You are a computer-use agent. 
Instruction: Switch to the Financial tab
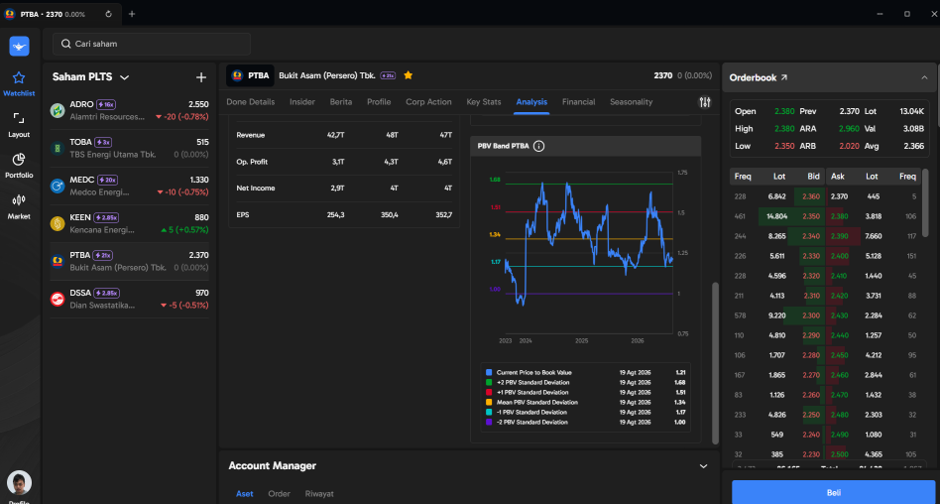[x=579, y=102]
